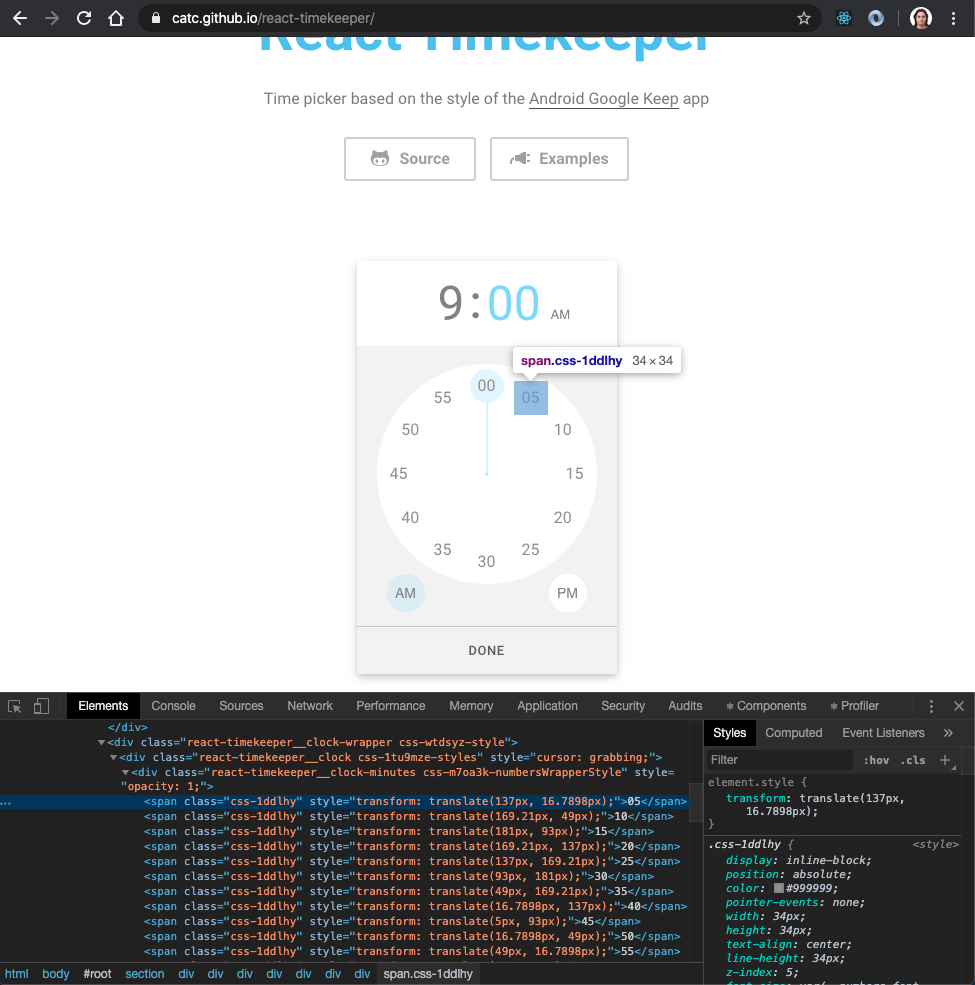
Task: Toggle element state with :hov button
Action: point(877,760)
